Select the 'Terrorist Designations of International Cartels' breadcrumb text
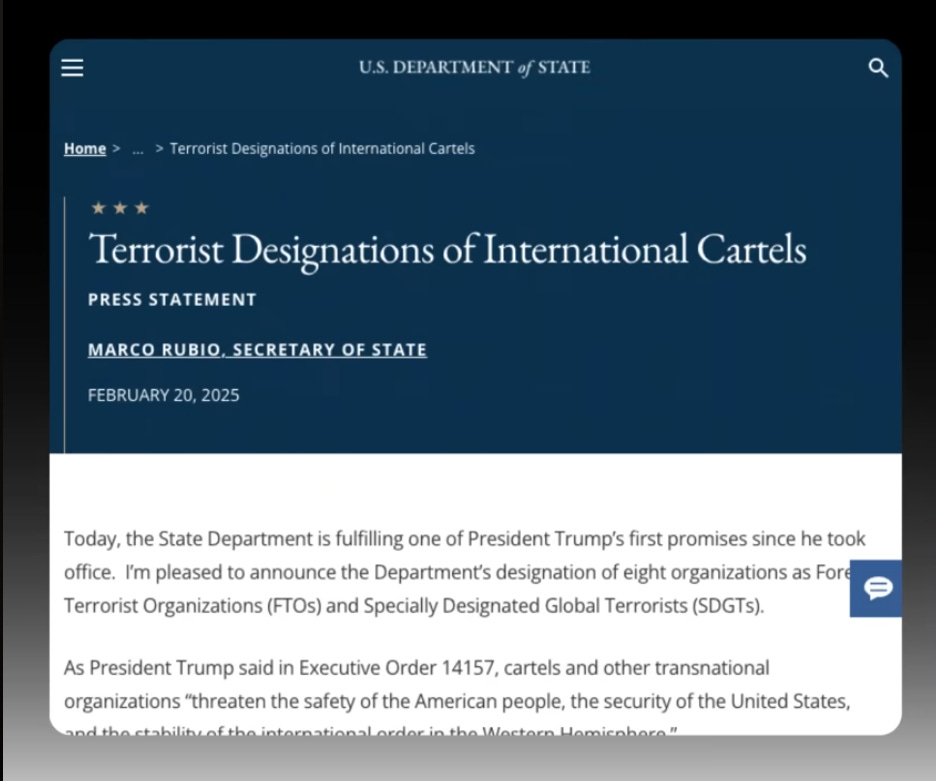Screen dimensions: 936x781 coord(322,149)
